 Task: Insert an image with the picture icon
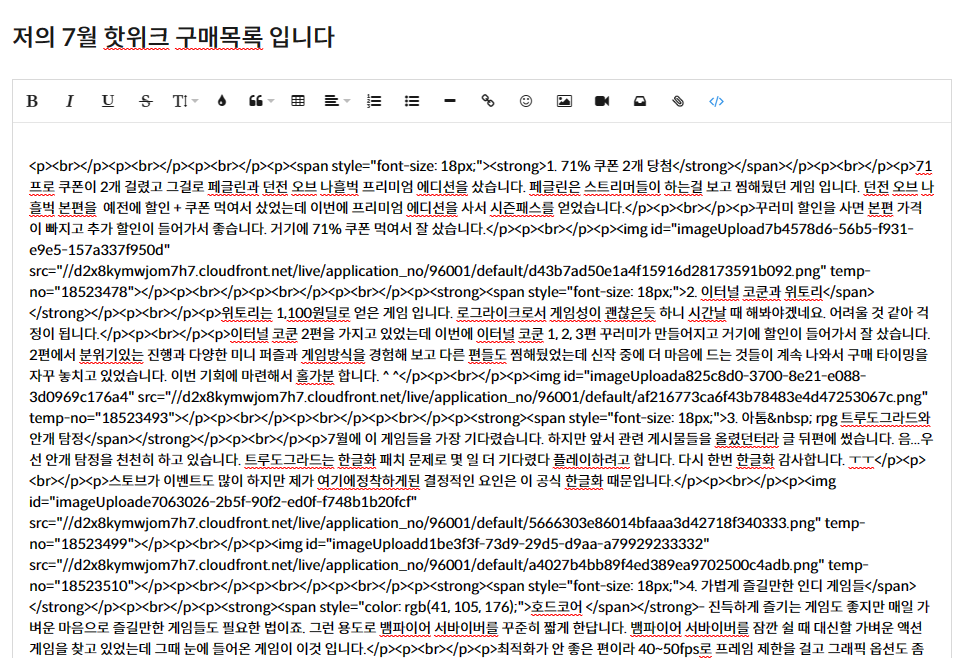pos(564,101)
